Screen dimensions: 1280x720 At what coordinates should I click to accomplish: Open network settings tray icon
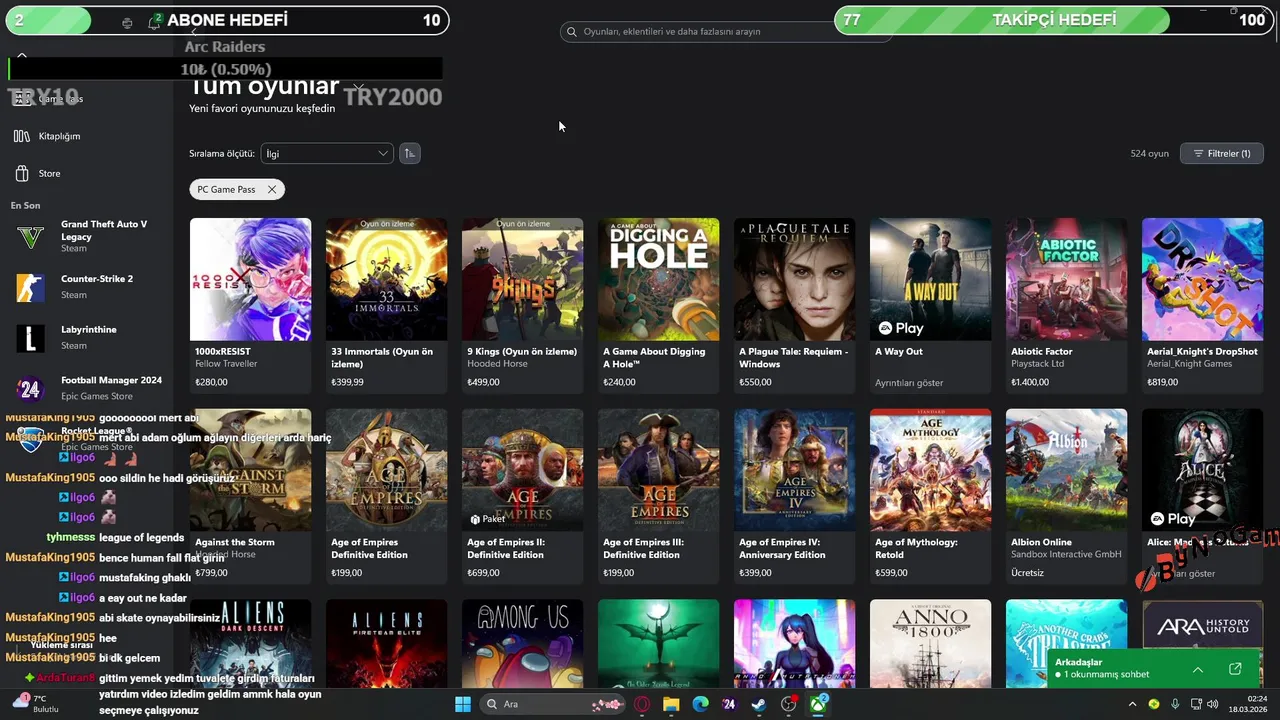click(1194, 704)
